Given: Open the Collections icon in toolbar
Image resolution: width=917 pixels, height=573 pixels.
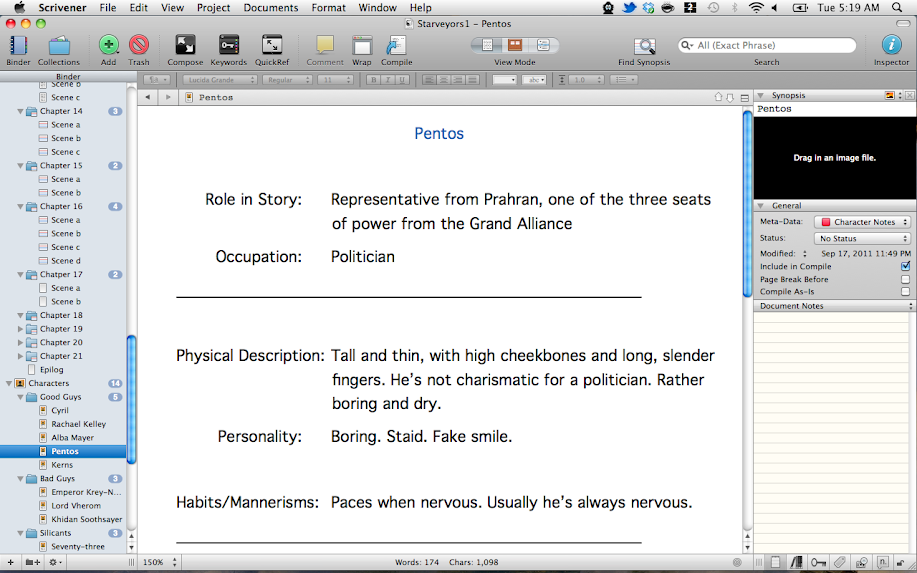Looking at the screenshot, I should coord(59,46).
